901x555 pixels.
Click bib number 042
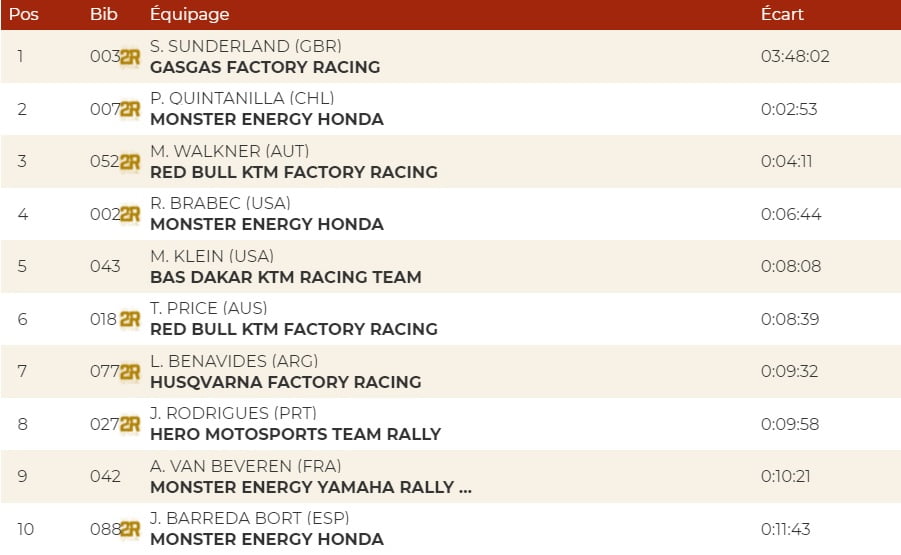[105, 476]
